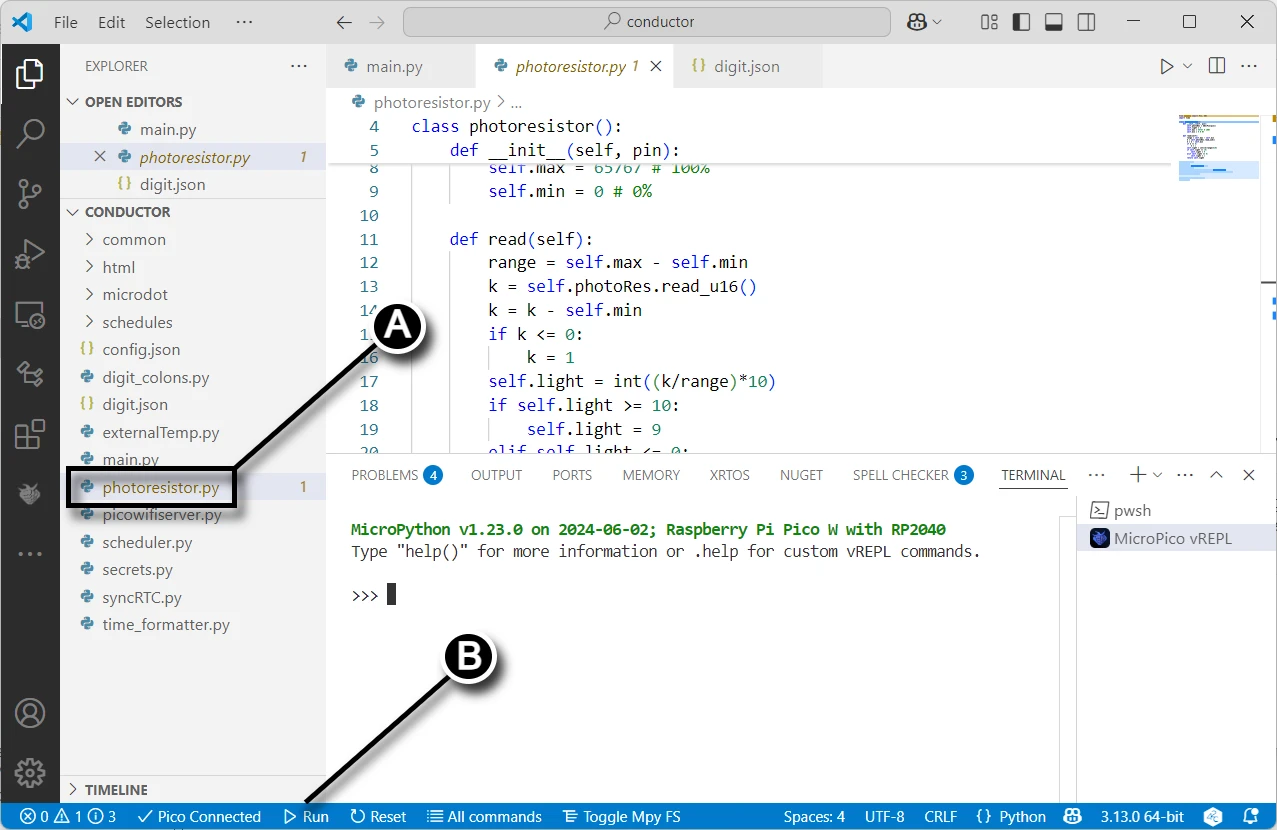Open editor More Actions ellipsis

1248,66
